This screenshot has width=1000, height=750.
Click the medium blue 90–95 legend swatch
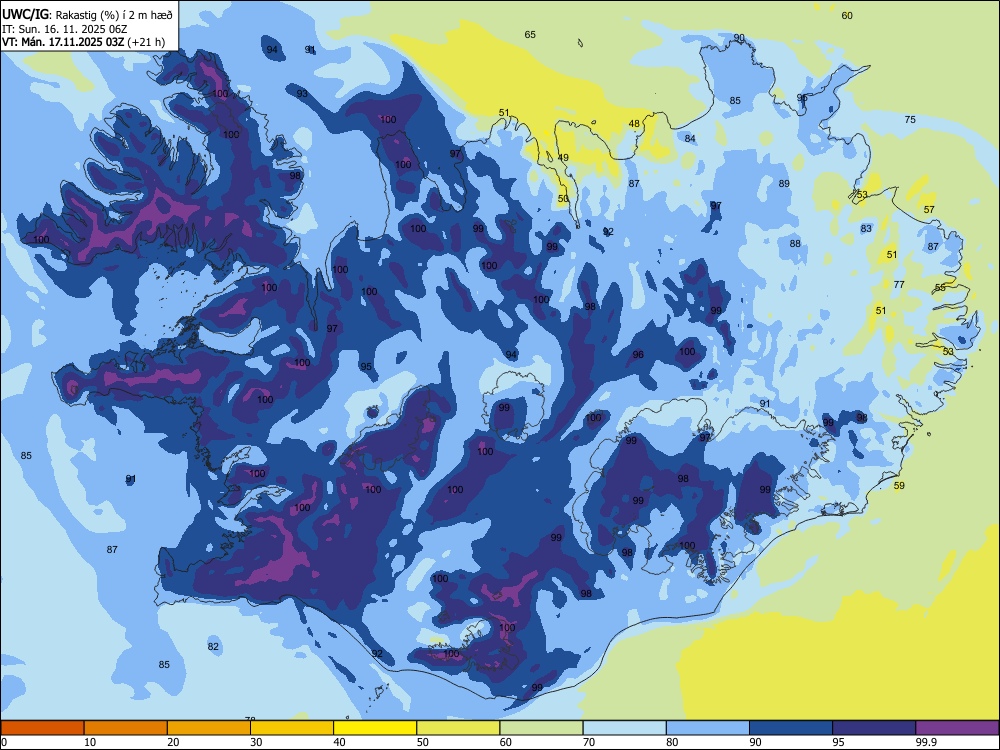tap(791, 728)
